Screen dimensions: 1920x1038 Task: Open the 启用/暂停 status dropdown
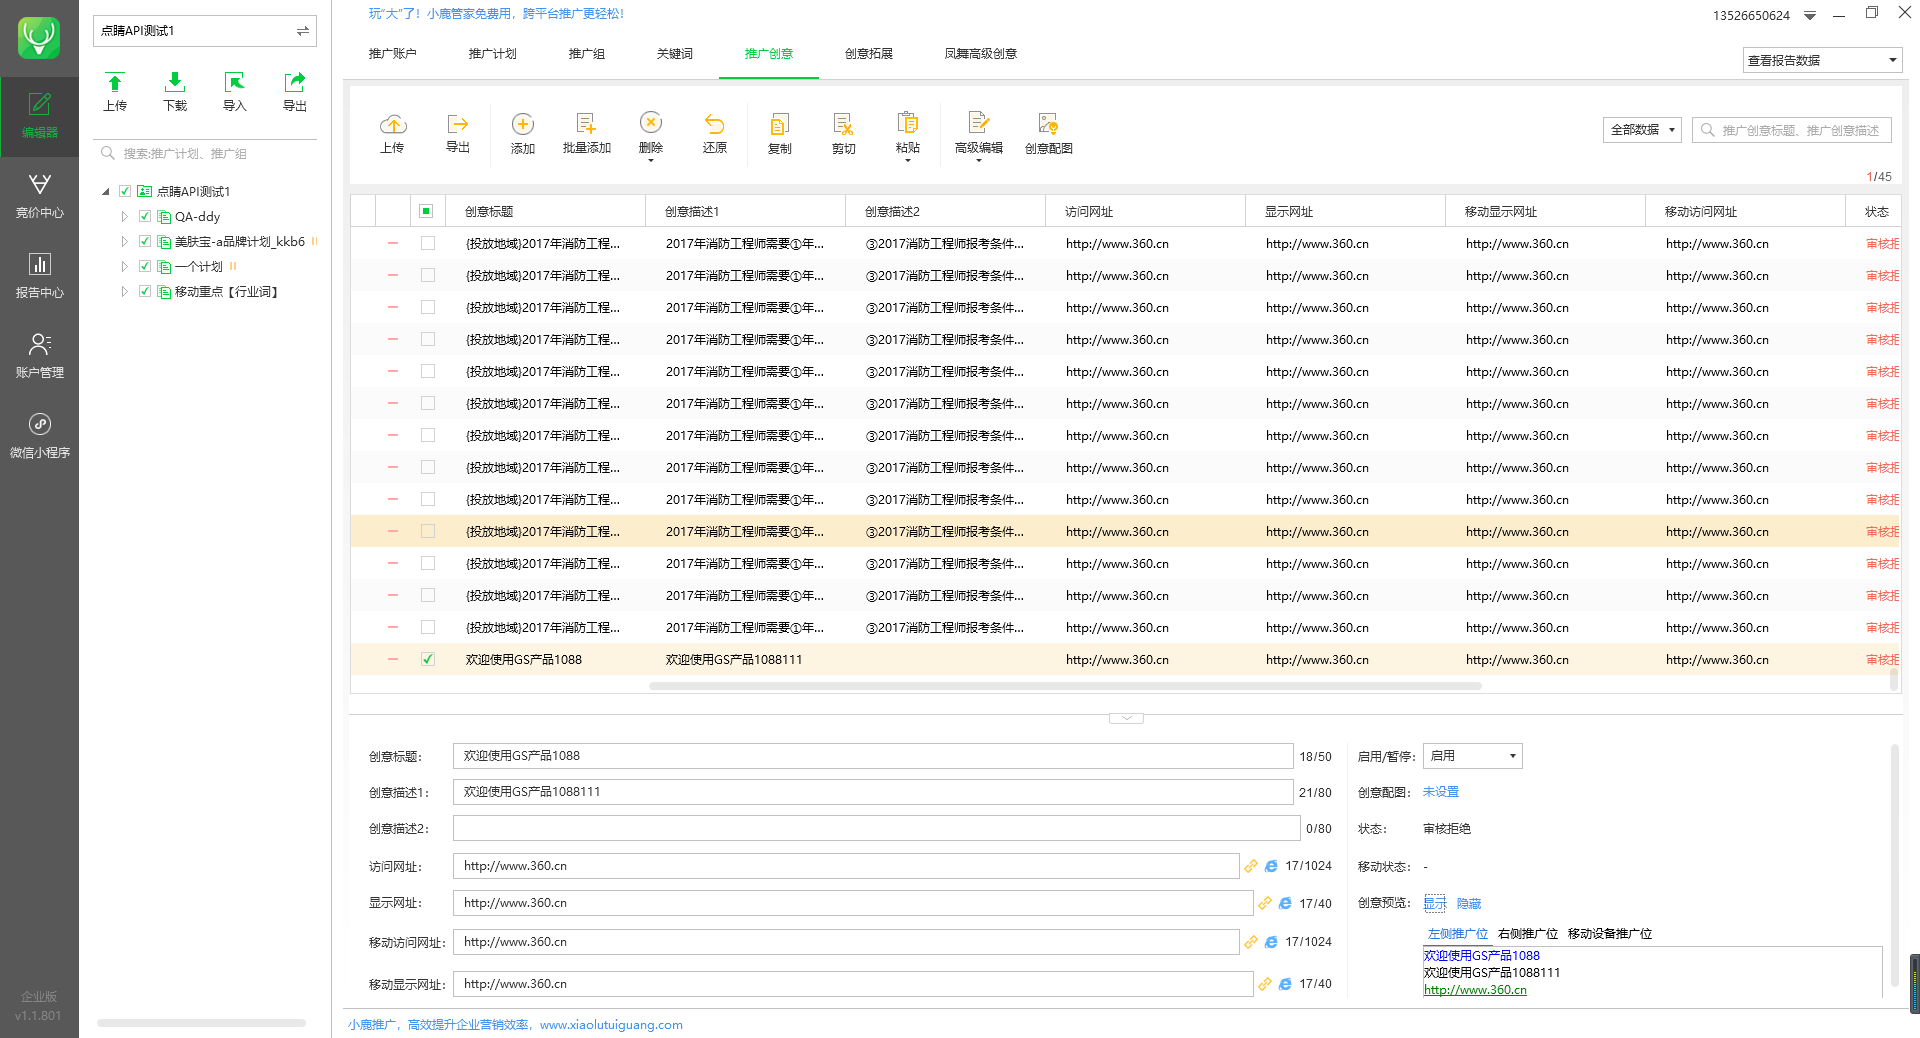tap(1472, 756)
